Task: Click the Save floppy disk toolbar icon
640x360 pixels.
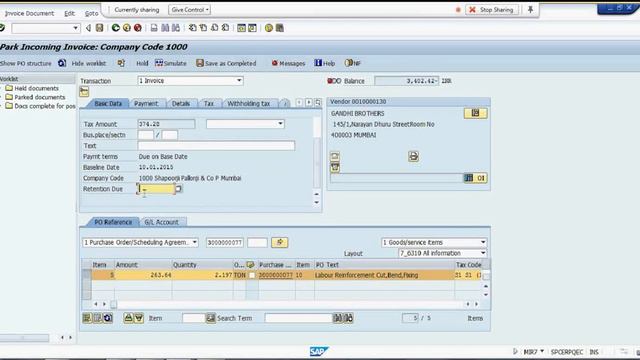Action: pos(99,28)
